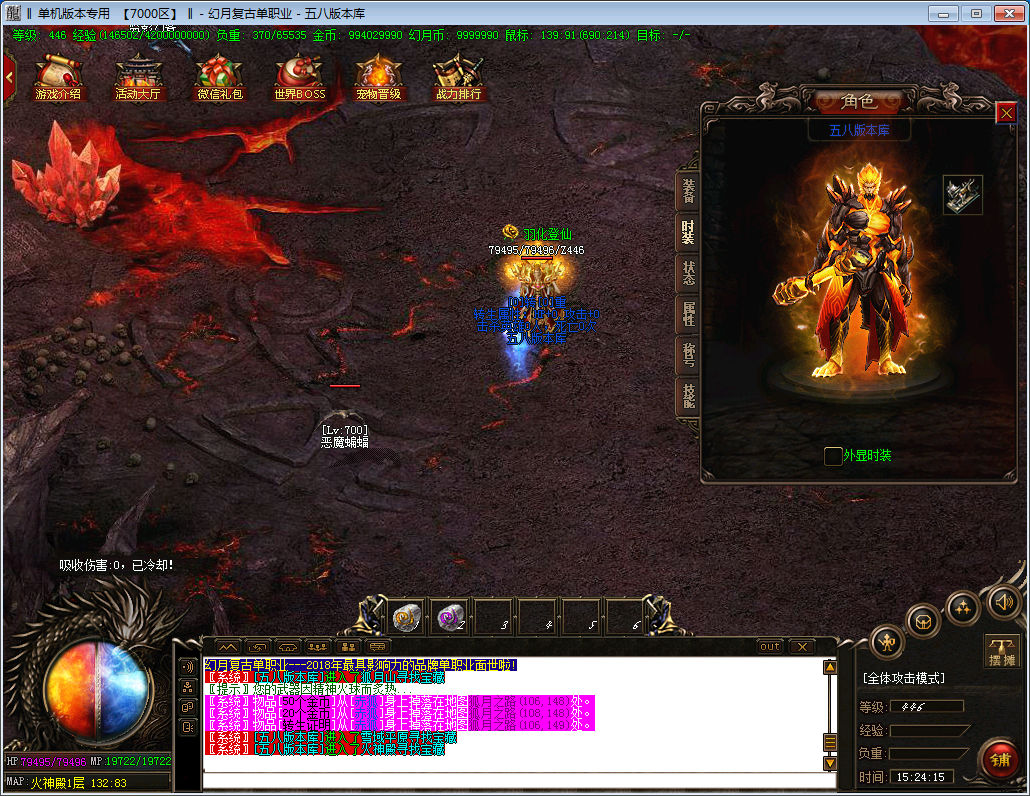
Task: Switch to the 状态 status tab
Action: (x=688, y=274)
